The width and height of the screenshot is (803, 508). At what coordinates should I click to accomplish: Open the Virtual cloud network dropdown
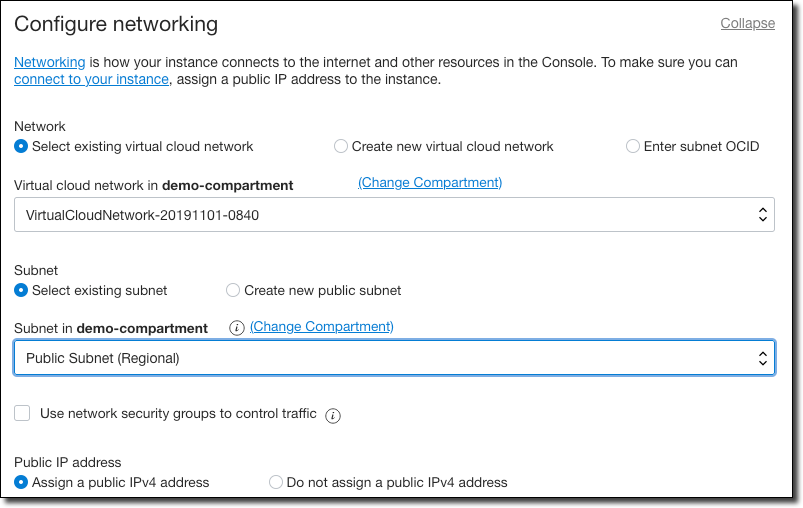click(394, 214)
